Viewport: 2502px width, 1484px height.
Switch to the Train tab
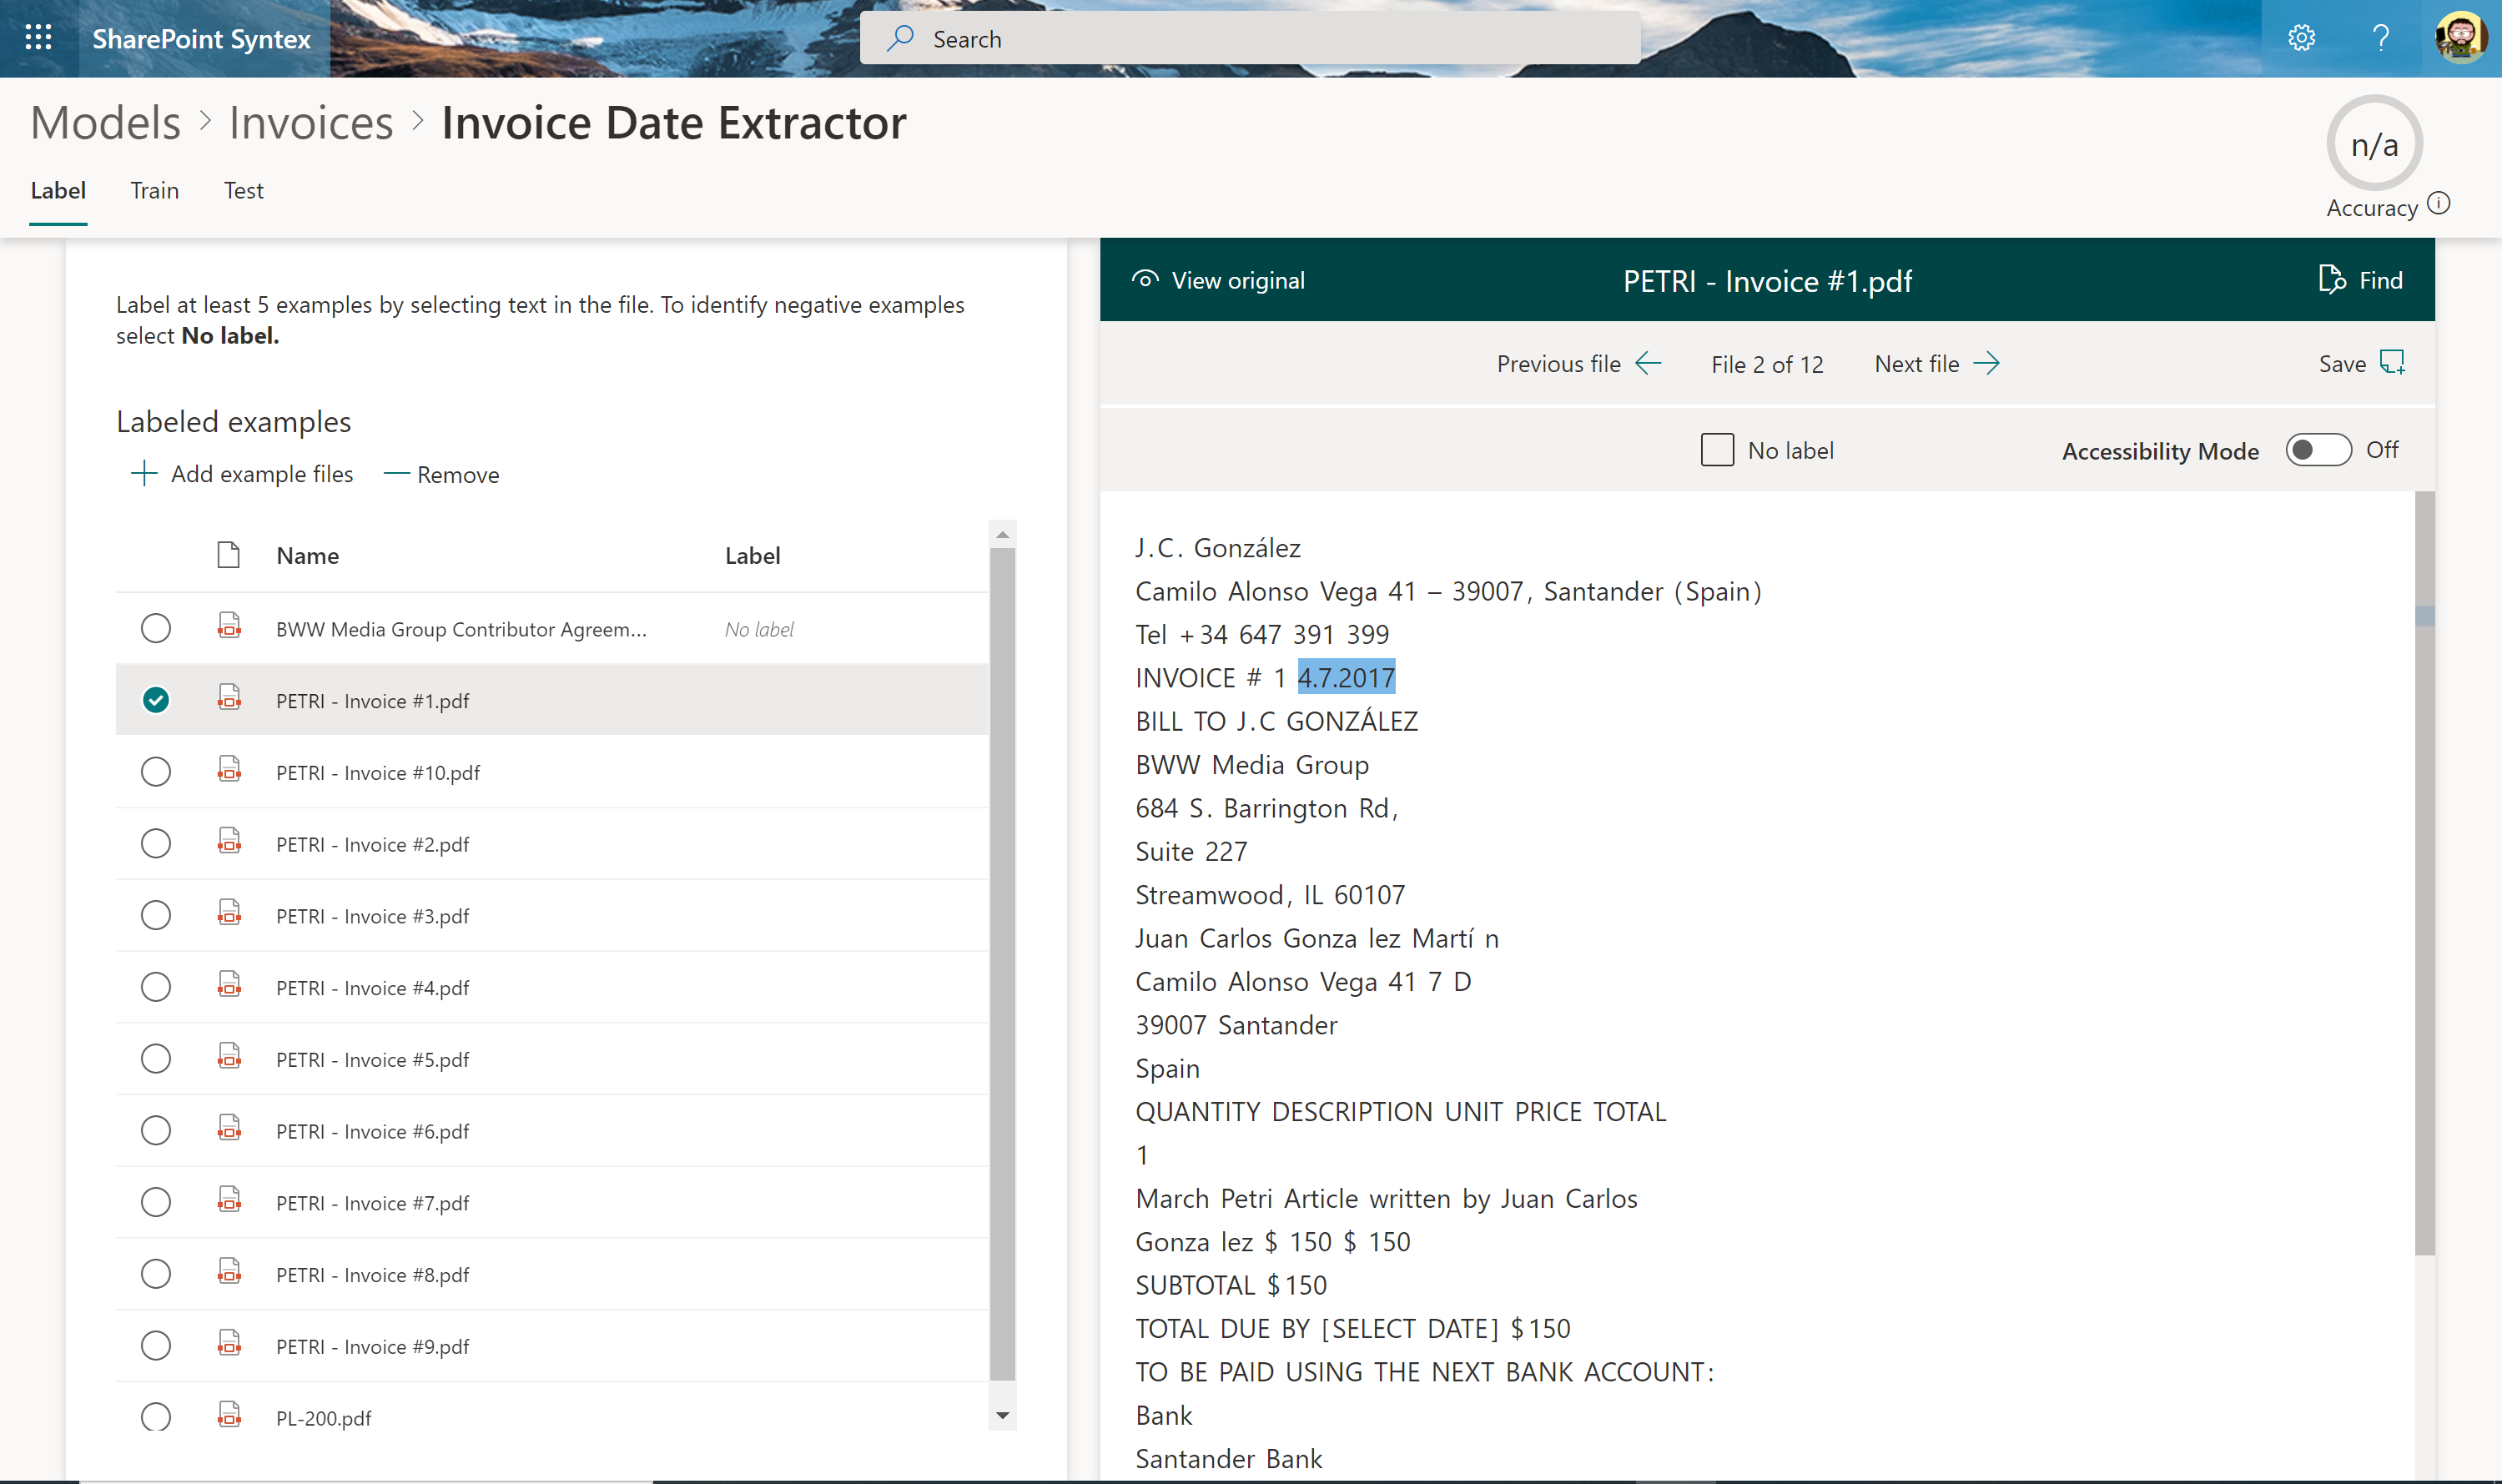(154, 190)
